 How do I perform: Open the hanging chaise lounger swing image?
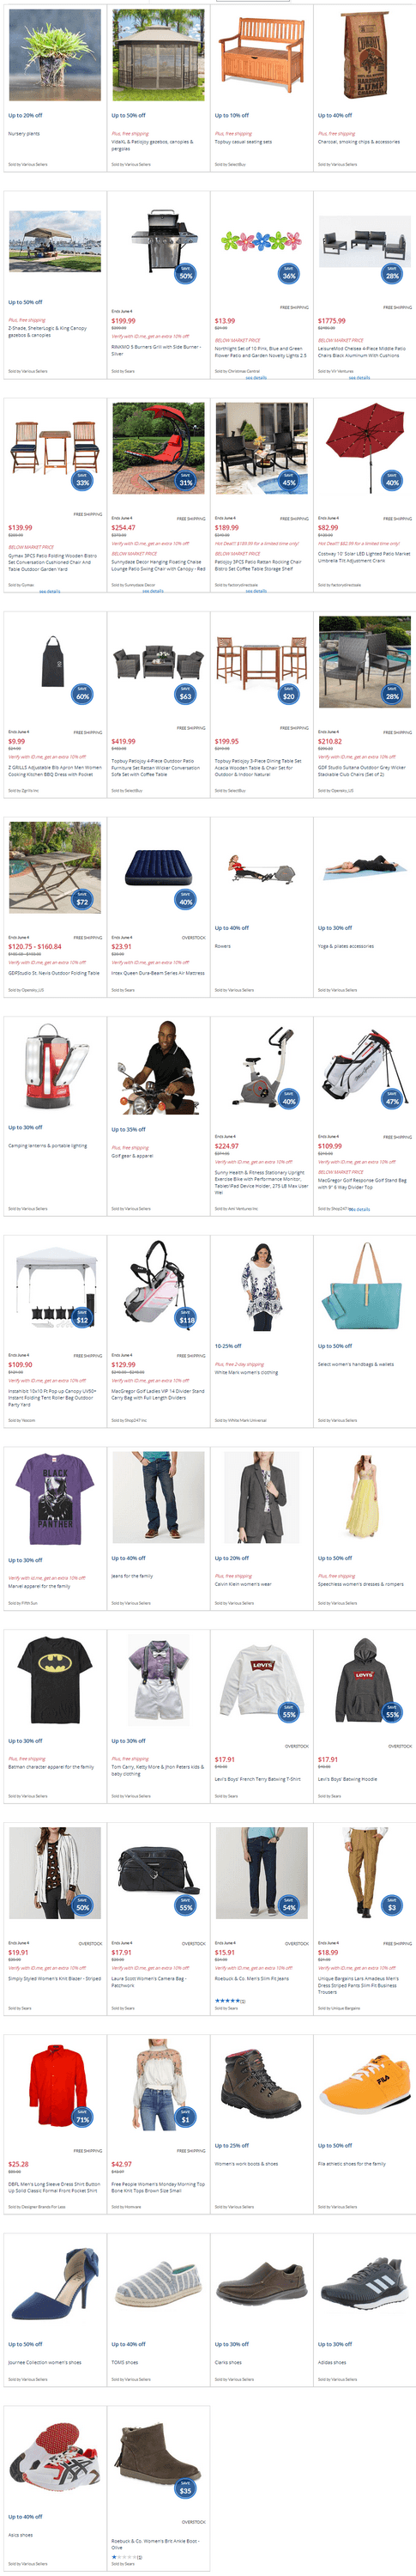click(x=158, y=449)
